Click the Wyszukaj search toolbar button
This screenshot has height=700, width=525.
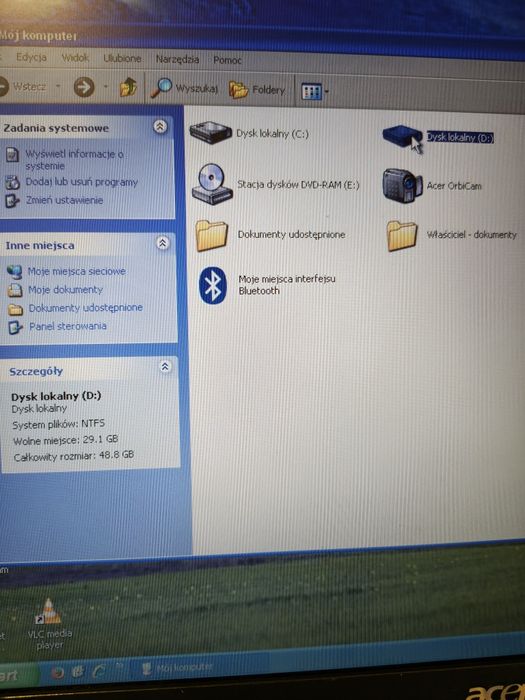(x=184, y=88)
